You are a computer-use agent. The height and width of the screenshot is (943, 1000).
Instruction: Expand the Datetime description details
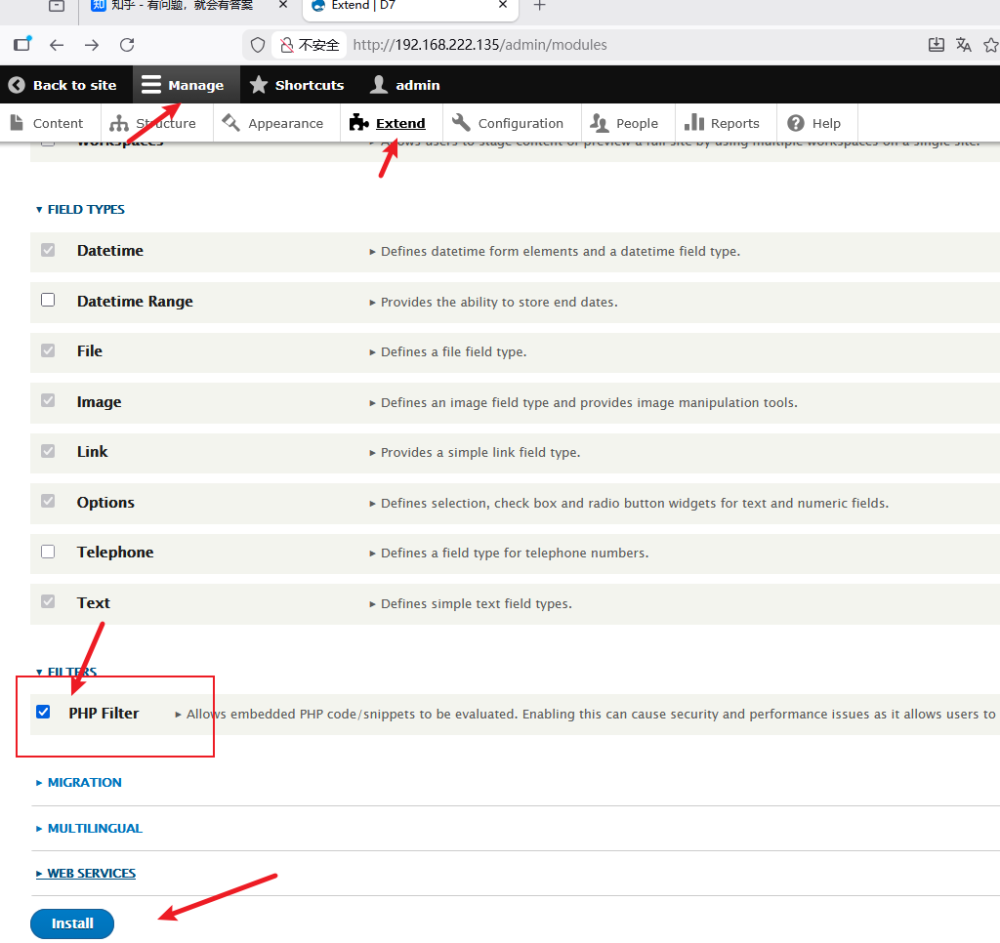(x=555, y=252)
